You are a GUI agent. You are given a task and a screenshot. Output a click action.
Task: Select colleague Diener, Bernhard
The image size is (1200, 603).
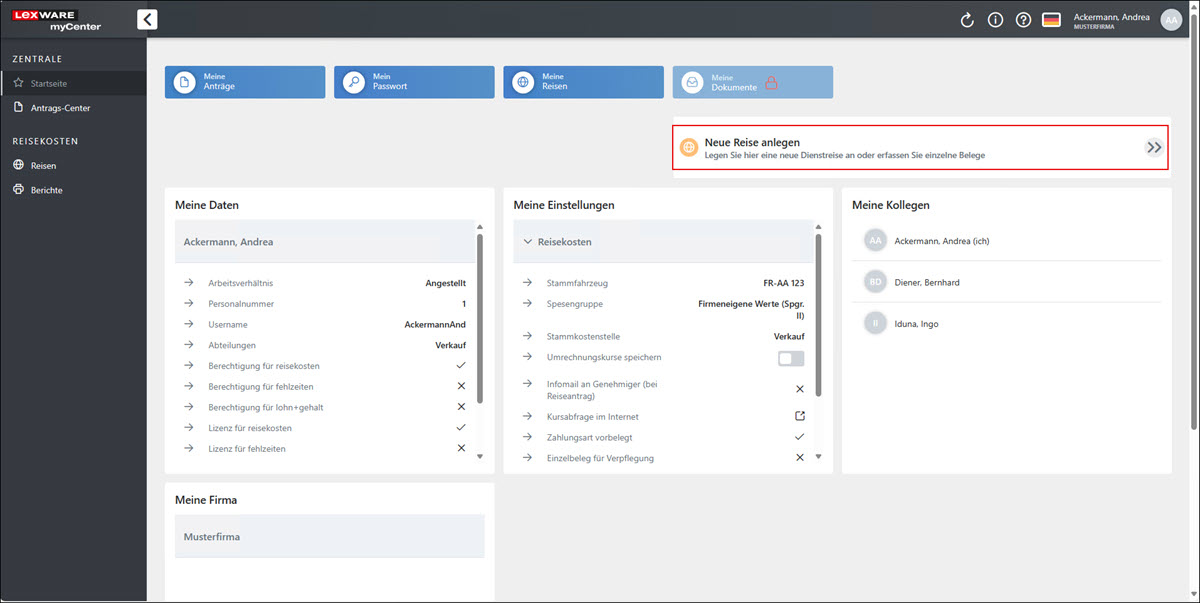[926, 282]
